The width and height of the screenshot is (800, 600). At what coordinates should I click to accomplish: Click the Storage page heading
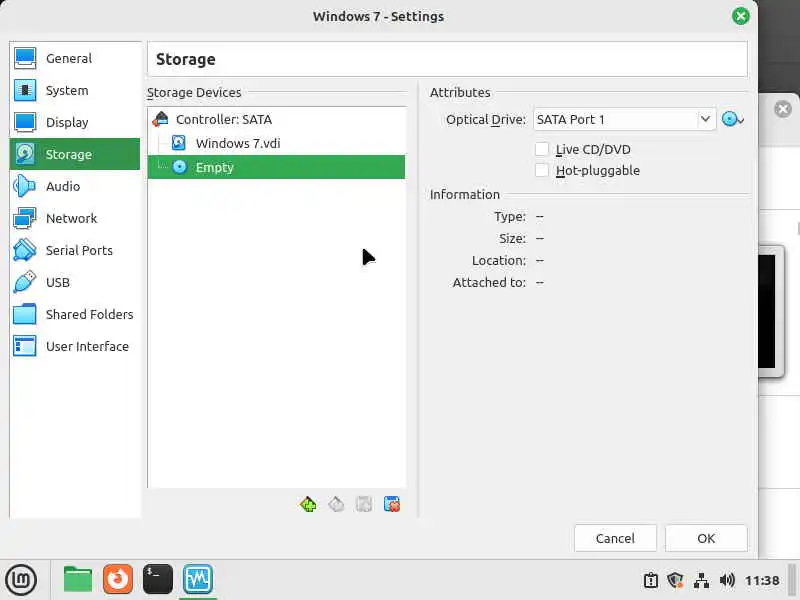pyautogui.click(x=186, y=59)
